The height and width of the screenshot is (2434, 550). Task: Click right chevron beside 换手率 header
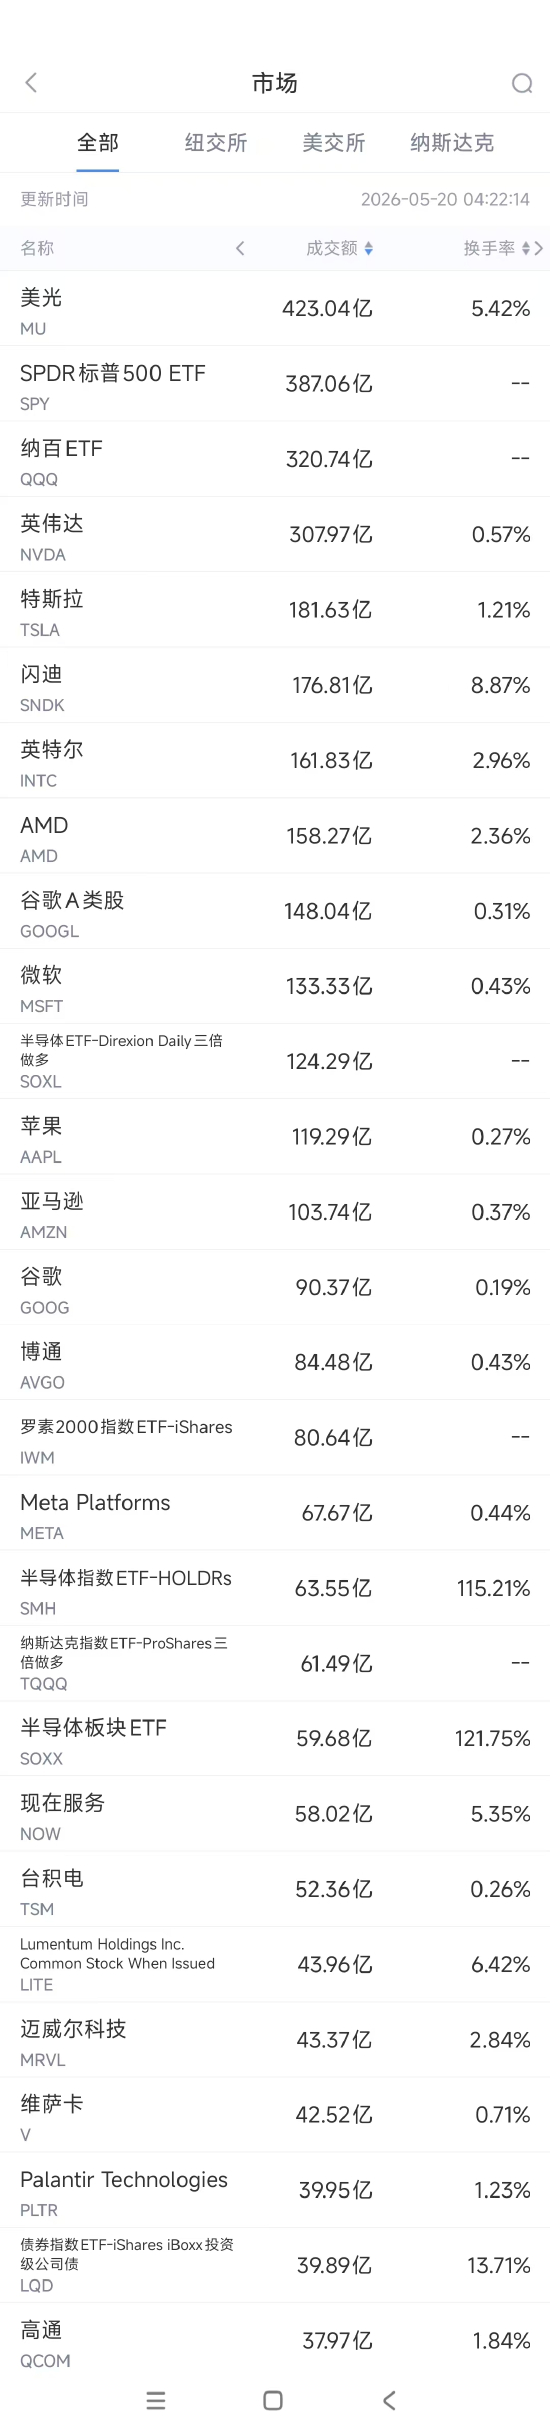click(x=539, y=248)
